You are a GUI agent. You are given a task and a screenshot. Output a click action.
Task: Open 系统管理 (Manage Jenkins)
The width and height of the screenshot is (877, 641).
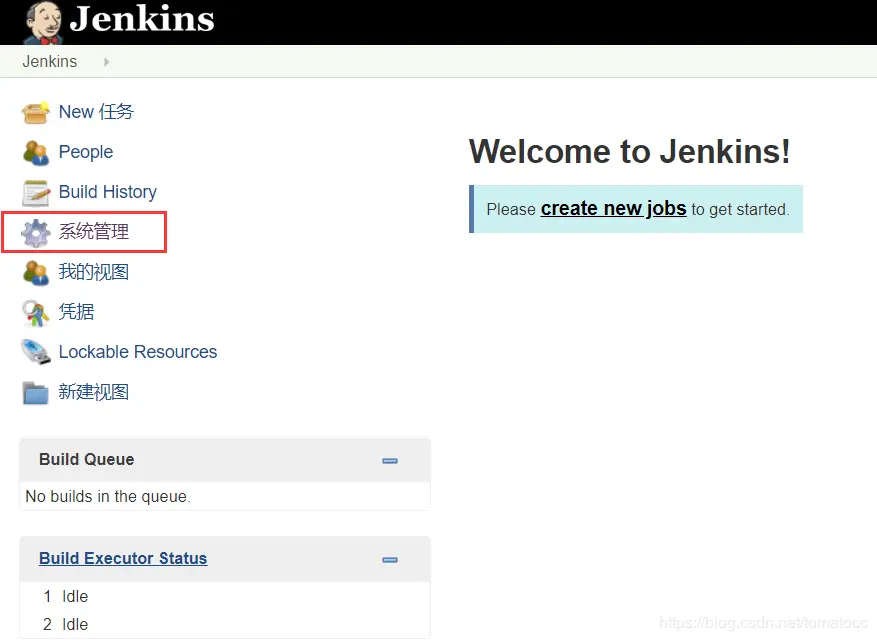93,232
